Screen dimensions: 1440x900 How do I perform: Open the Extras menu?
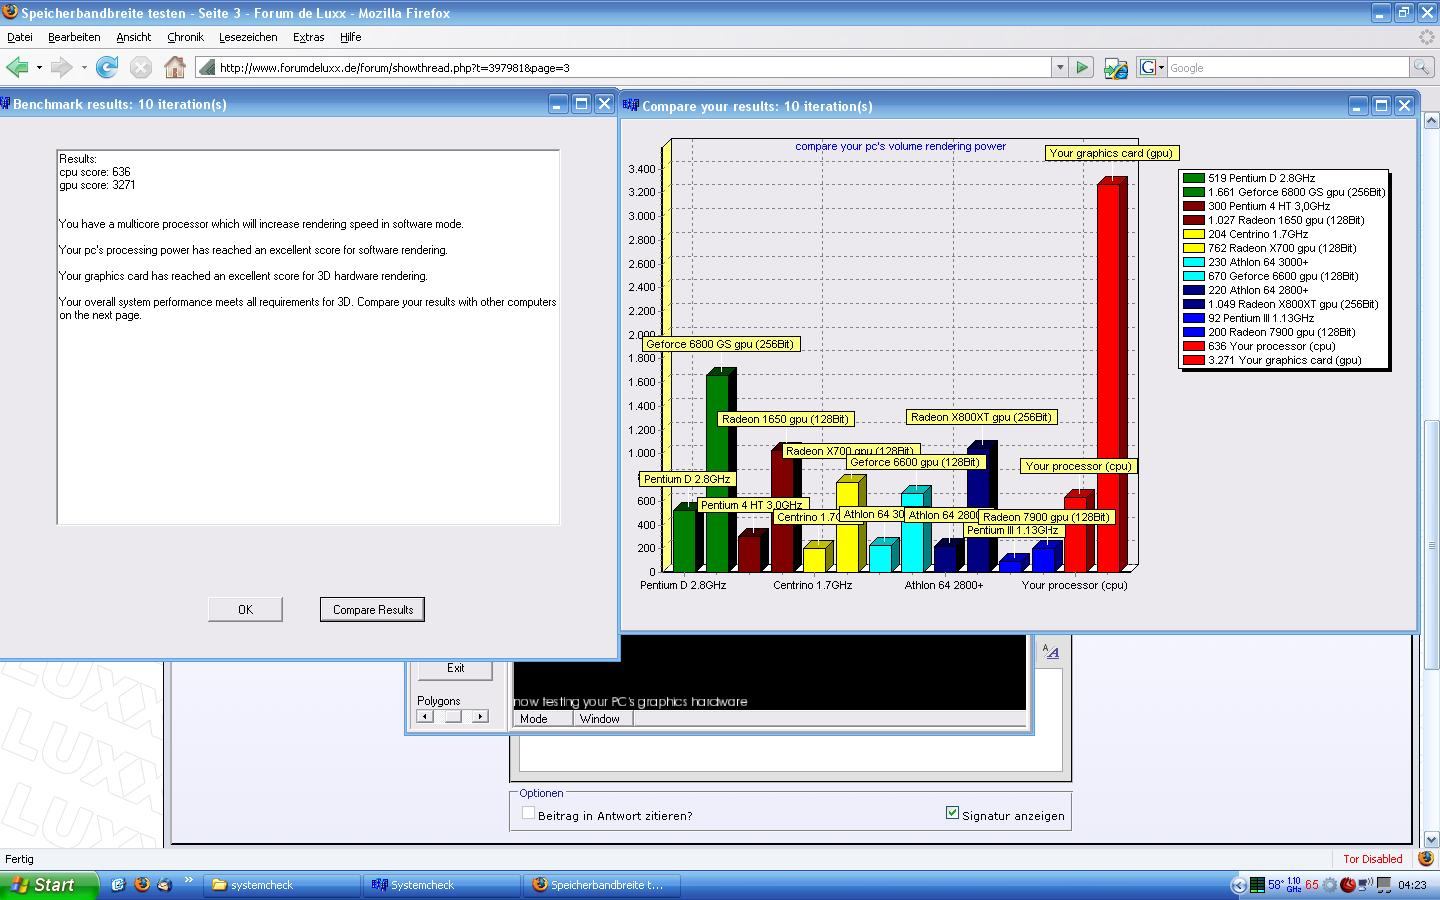point(308,37)
